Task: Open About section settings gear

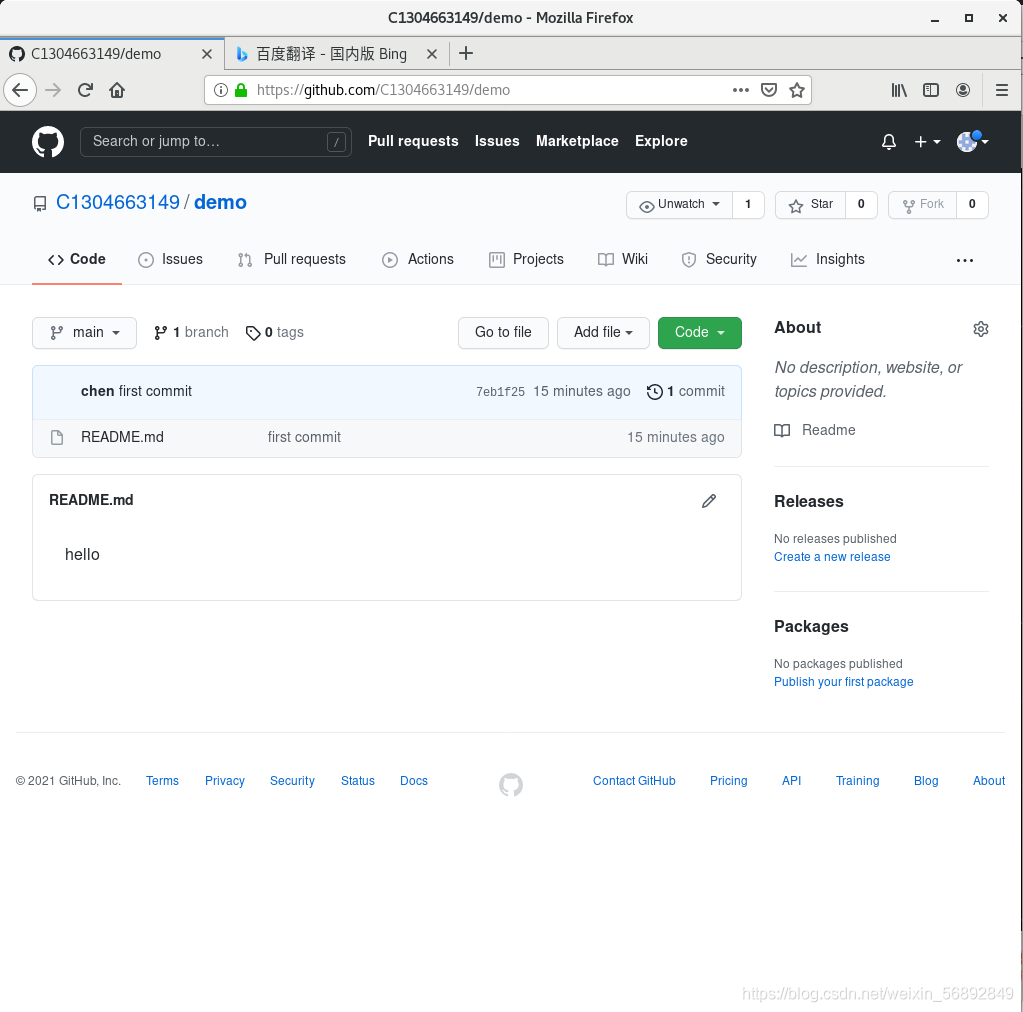Action: click(981, 328)
